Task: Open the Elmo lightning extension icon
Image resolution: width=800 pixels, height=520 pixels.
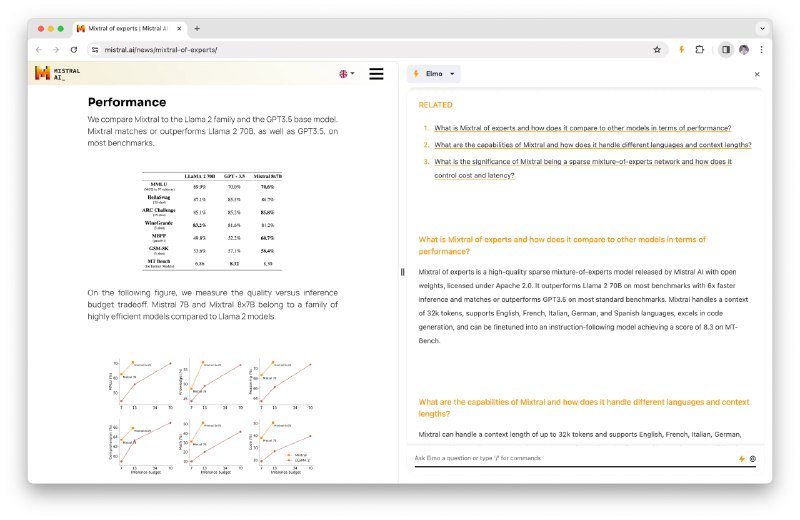Action: click(x=681, y=49)
